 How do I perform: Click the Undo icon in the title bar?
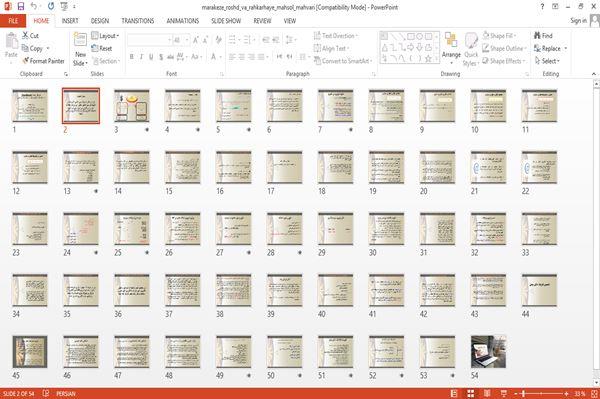click(x=34, y=6)
